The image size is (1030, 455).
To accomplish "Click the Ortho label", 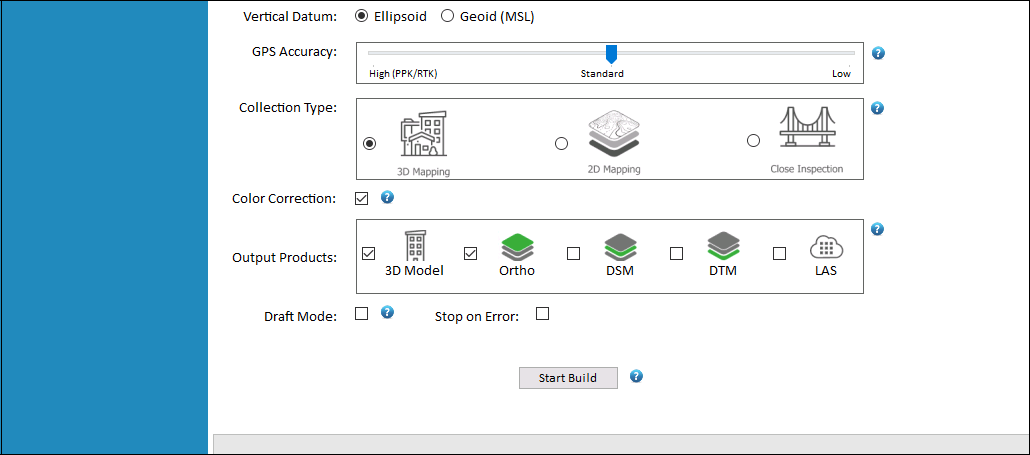I will (x=518, y=270).
